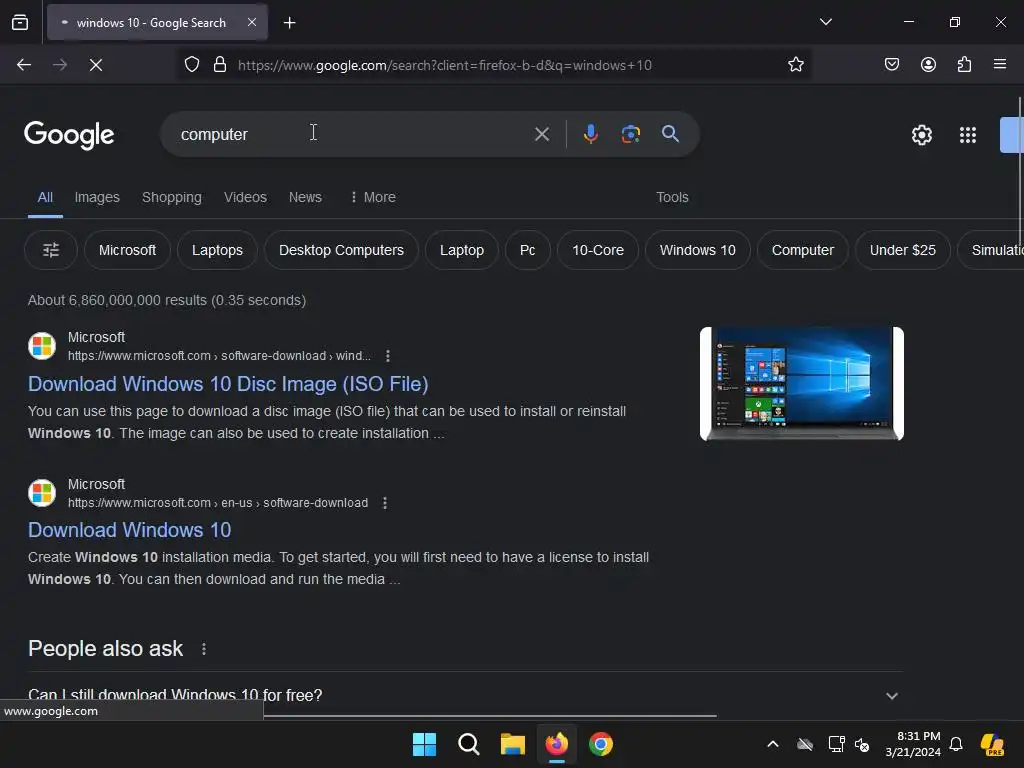Screen dimensions: 1024x768
Task: Close the 'windows 10 - Google Search' tab
Action: tap(252, 22)
